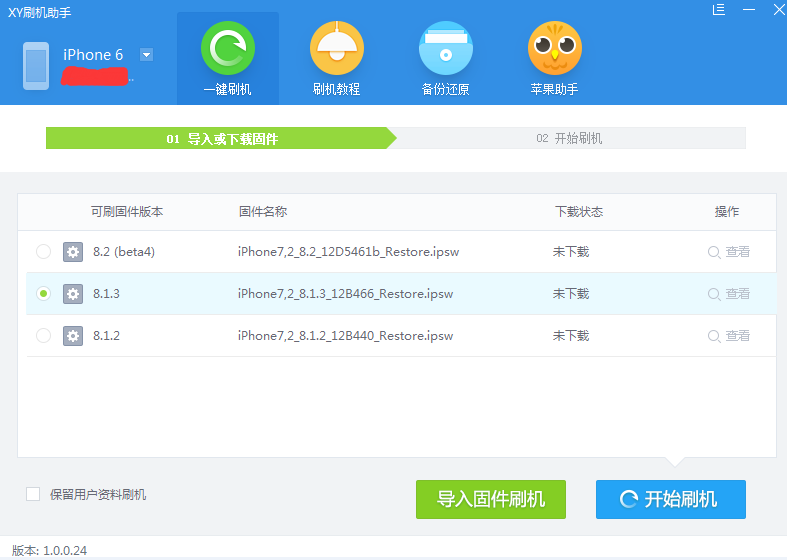Click the 操作 column header

[727, 212]
